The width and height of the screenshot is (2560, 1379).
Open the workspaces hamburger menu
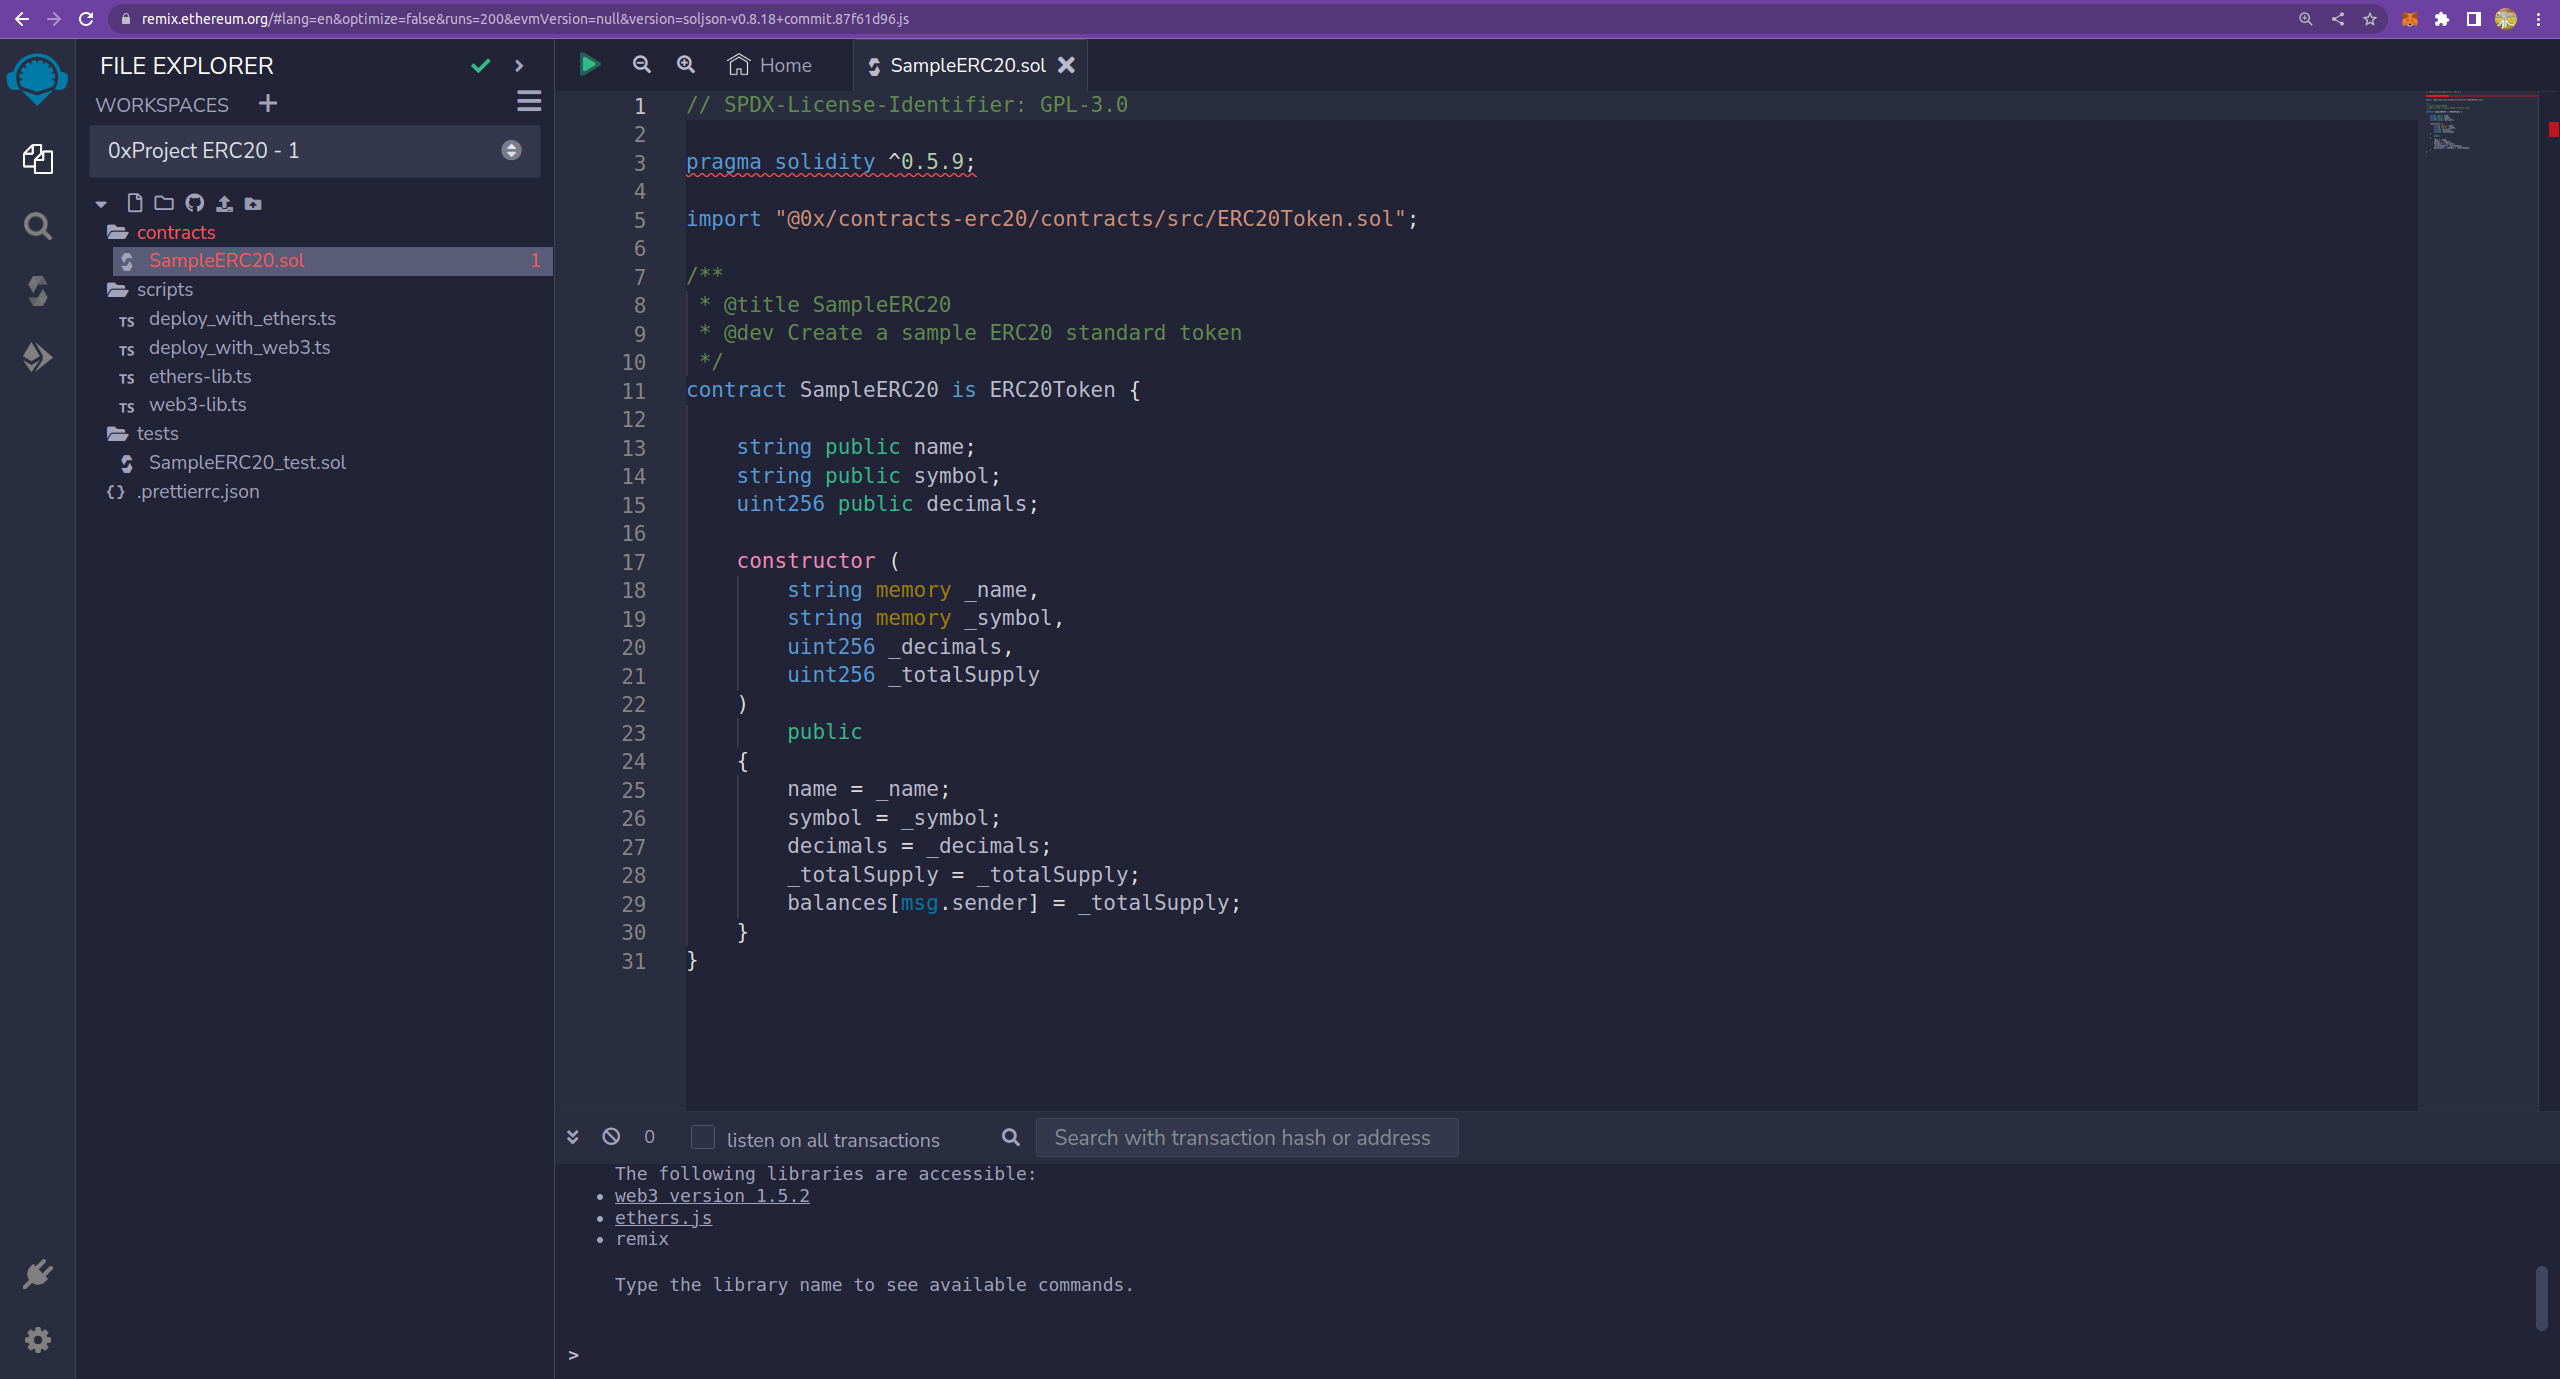pos(529,102)
